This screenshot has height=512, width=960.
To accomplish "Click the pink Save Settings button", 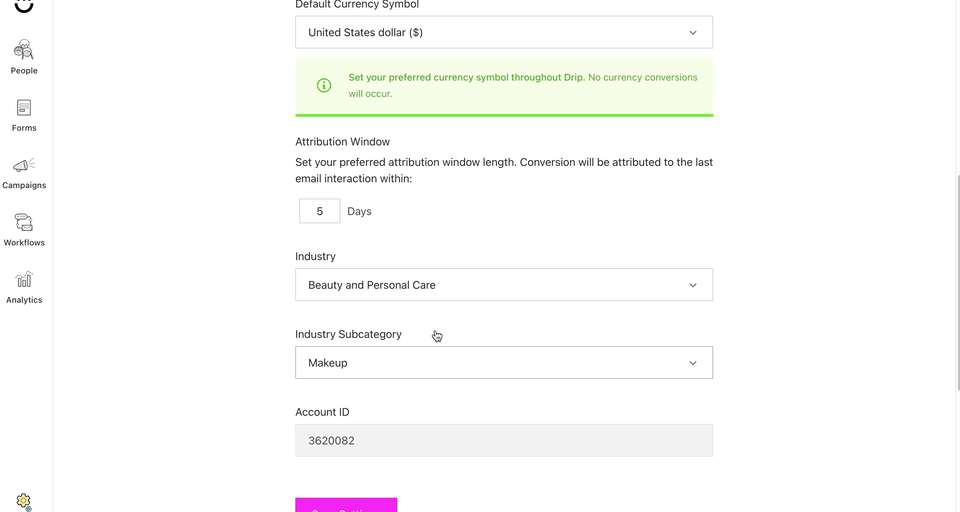I will click(346, 505).
